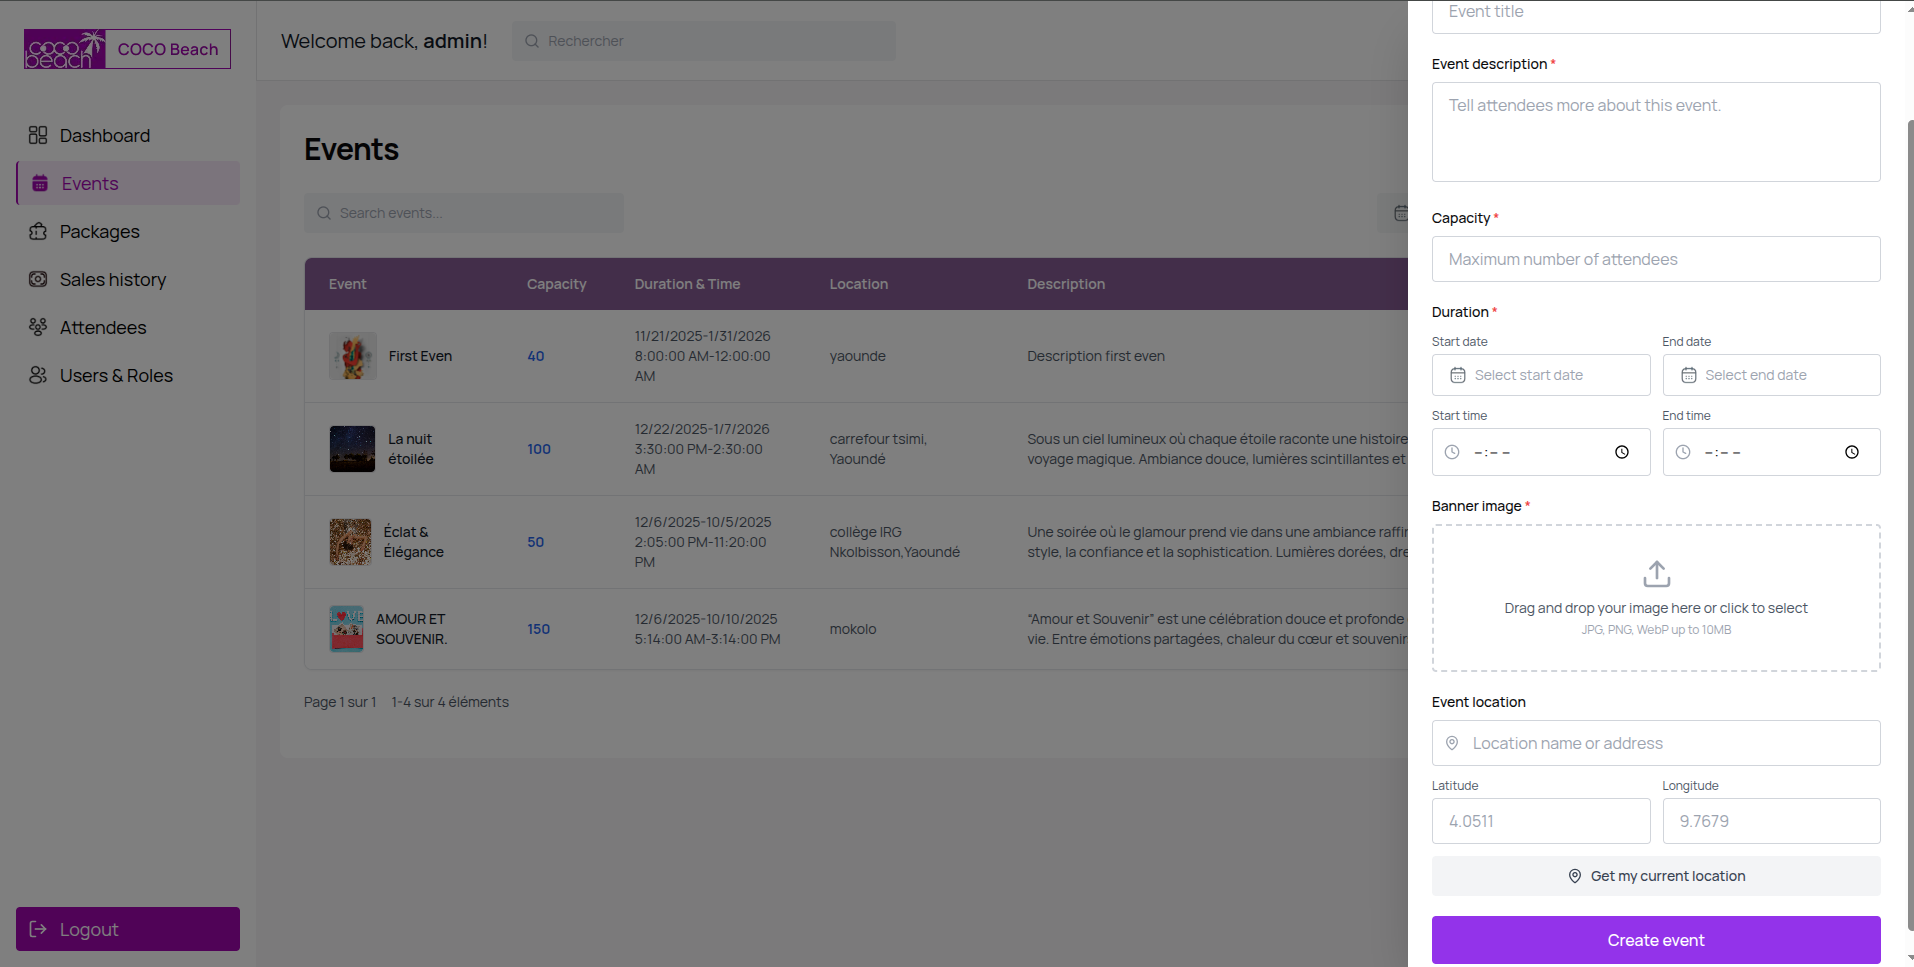Open the Start time clock picker icon
The width and height of the screenshot is (1914, 967).
pyautogui.click(x=1621, y=452)
